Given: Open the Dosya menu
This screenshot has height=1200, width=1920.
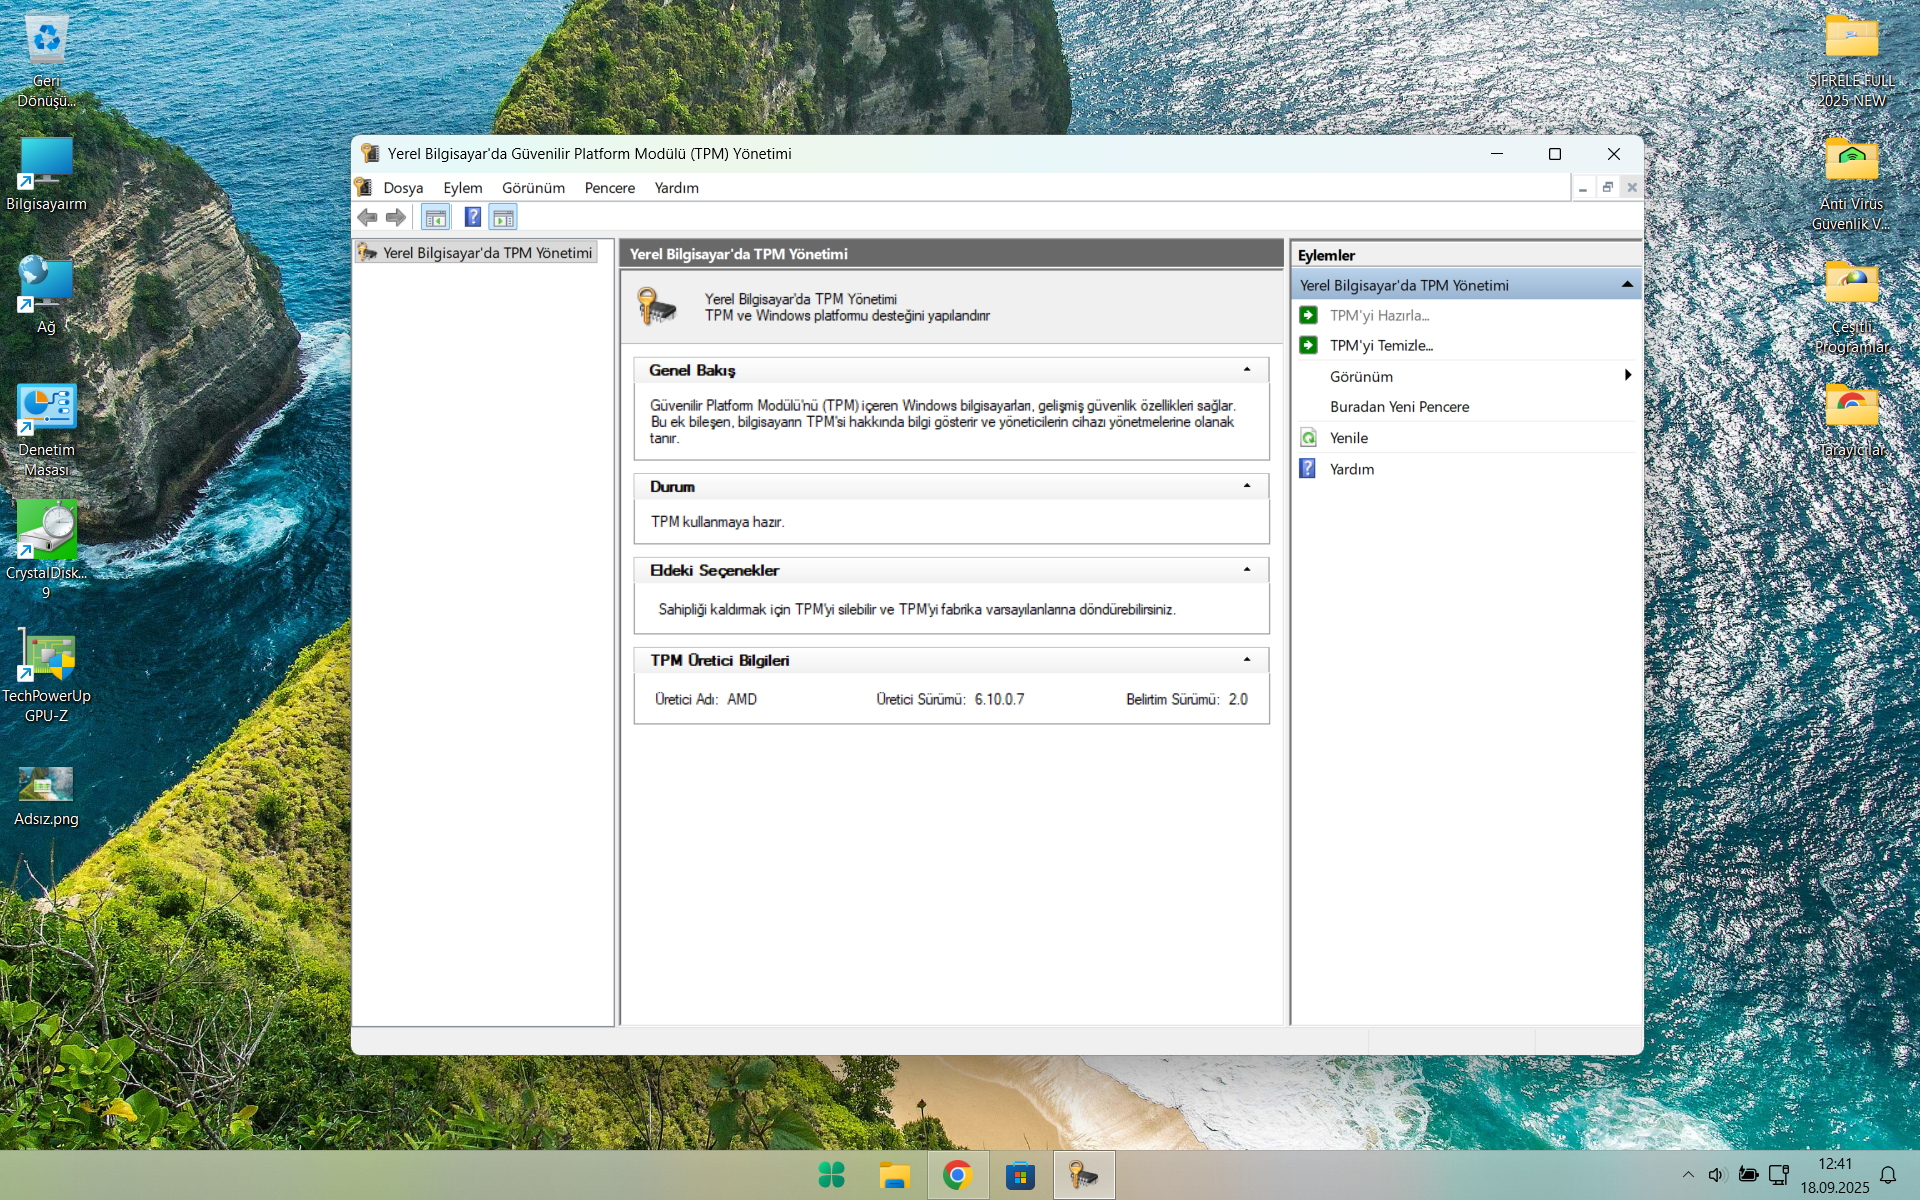Looking at the screenshot, I should pyautogui.click(x=403, y=188).
